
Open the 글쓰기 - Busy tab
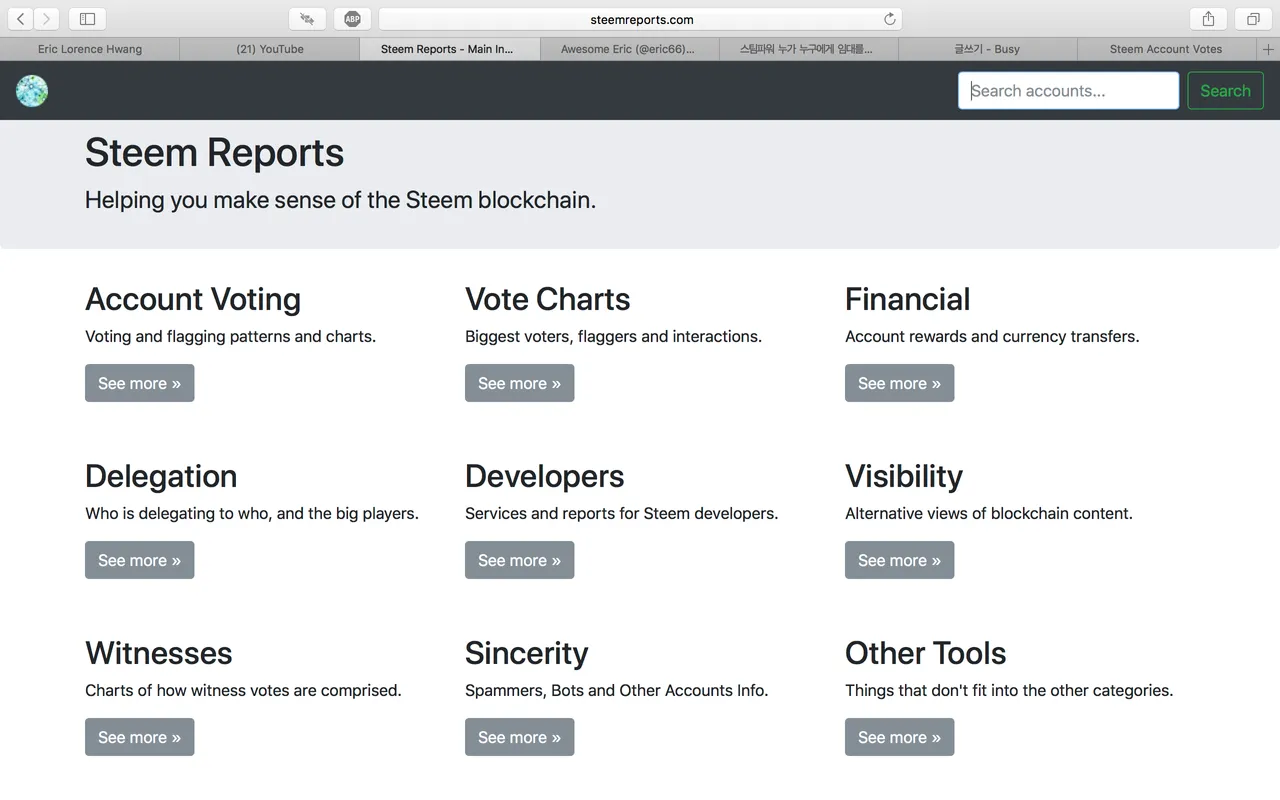pos(987,49)
